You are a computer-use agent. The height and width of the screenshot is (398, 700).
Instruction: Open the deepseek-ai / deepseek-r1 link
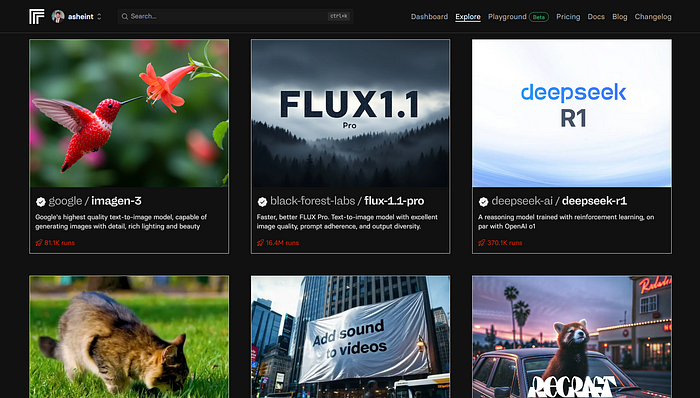[x=559, y=201]
